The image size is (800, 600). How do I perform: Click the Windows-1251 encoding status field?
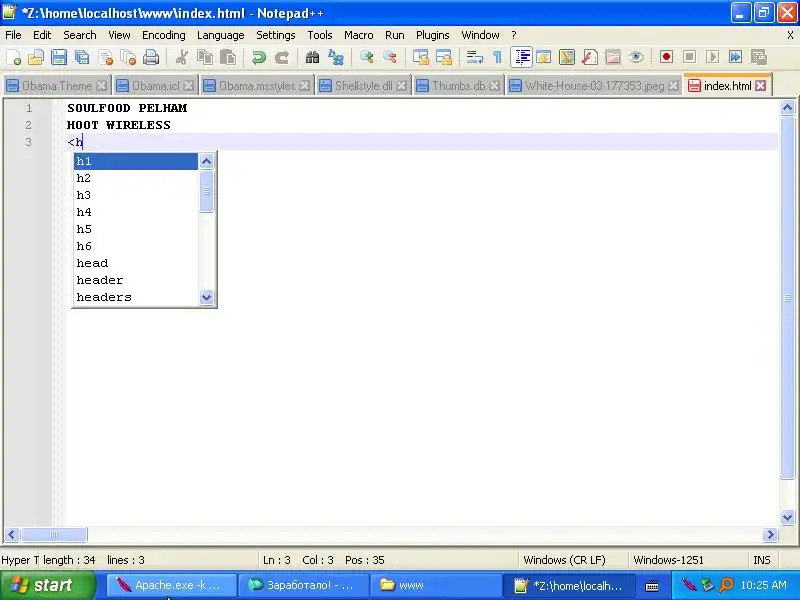(687, 560)
